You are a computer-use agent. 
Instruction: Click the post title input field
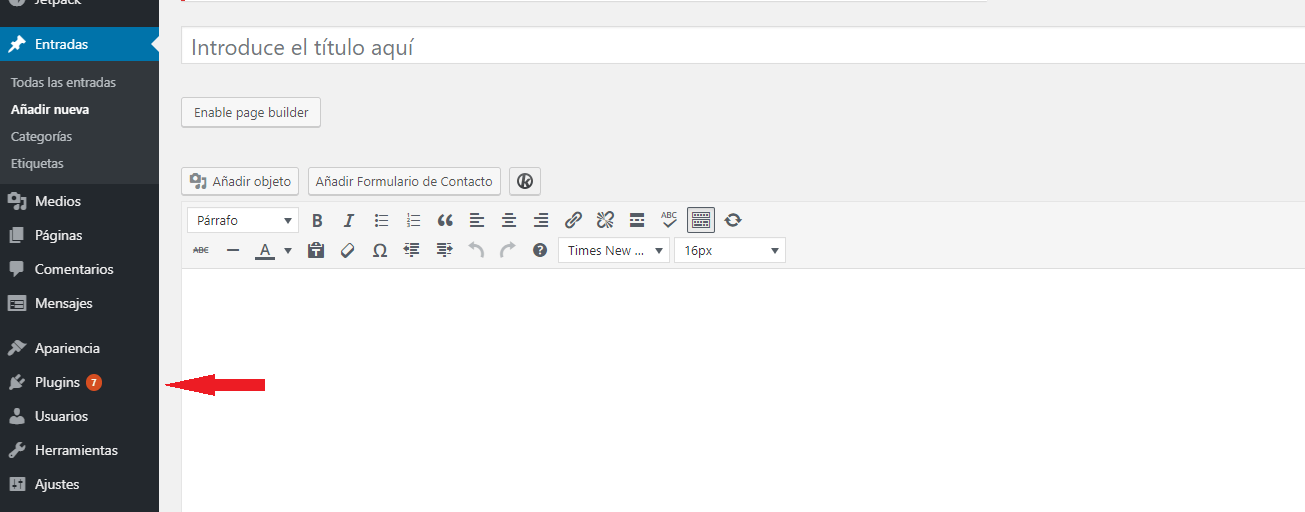pos(740,47)
